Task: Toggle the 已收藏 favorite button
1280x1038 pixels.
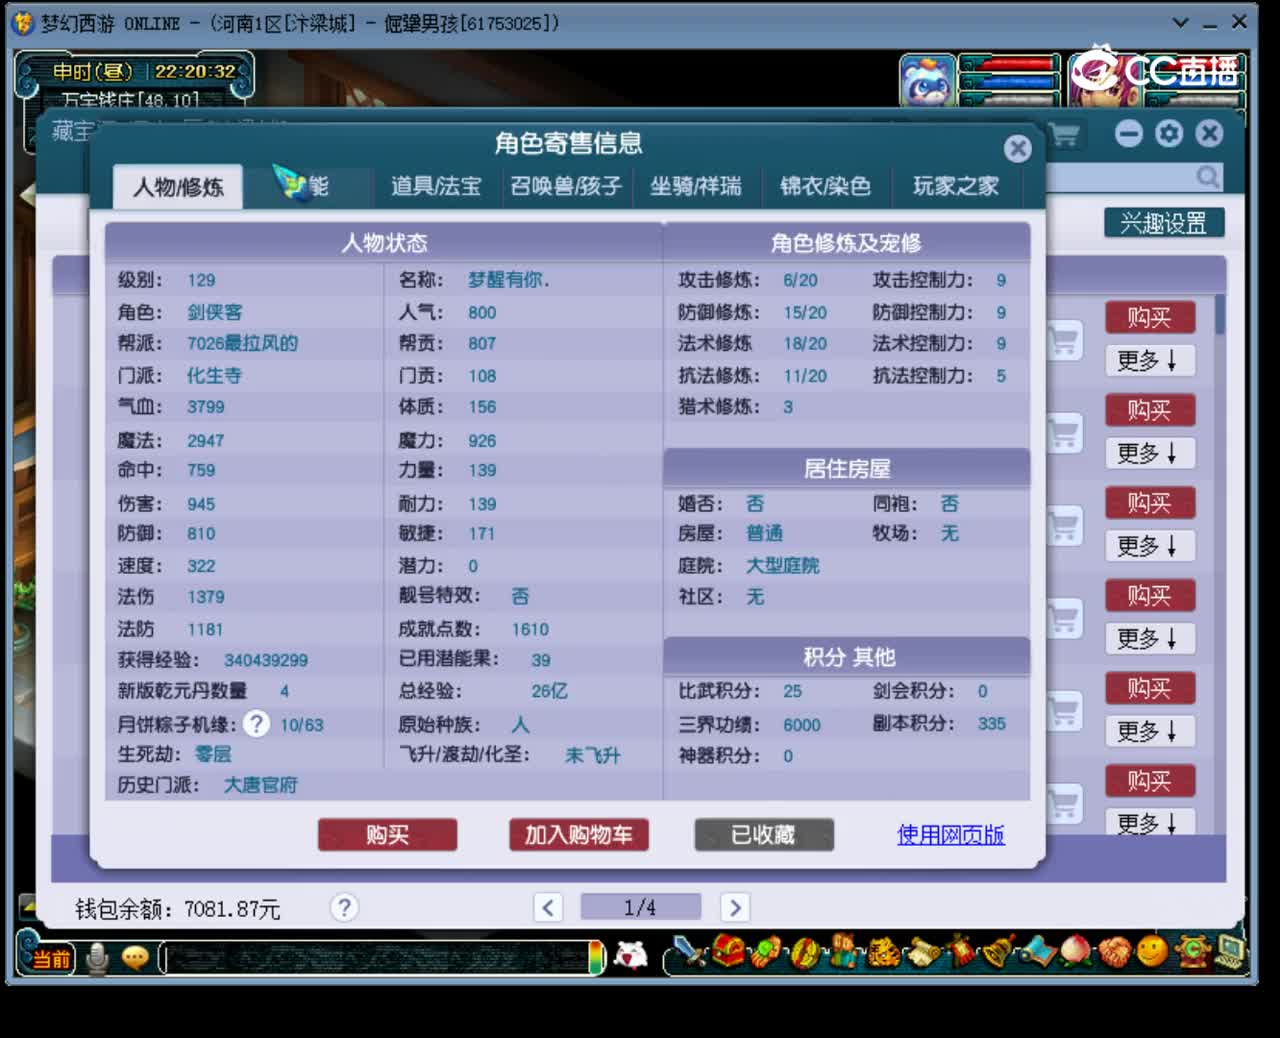Action: pos(764,834)
